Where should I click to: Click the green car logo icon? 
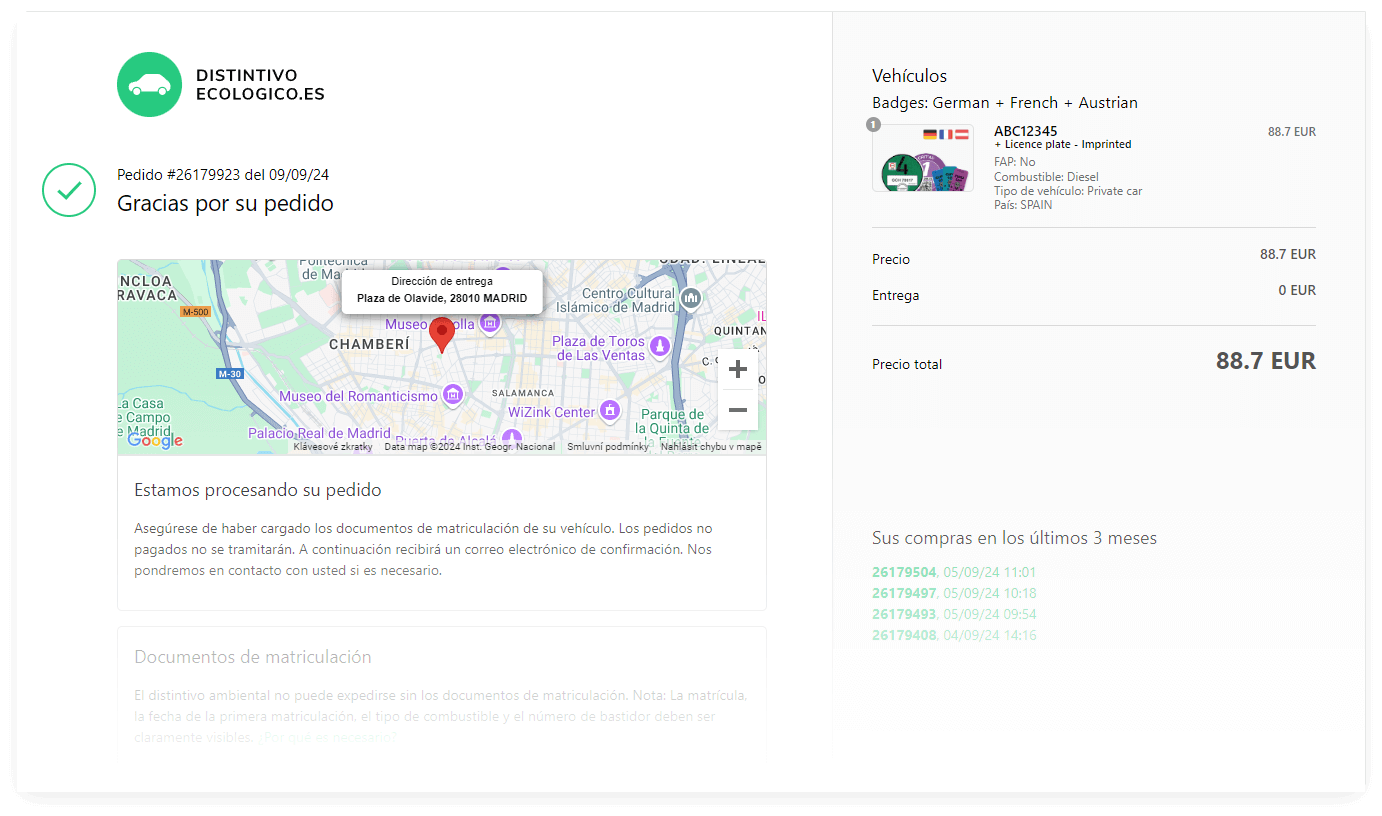point(149,85)
